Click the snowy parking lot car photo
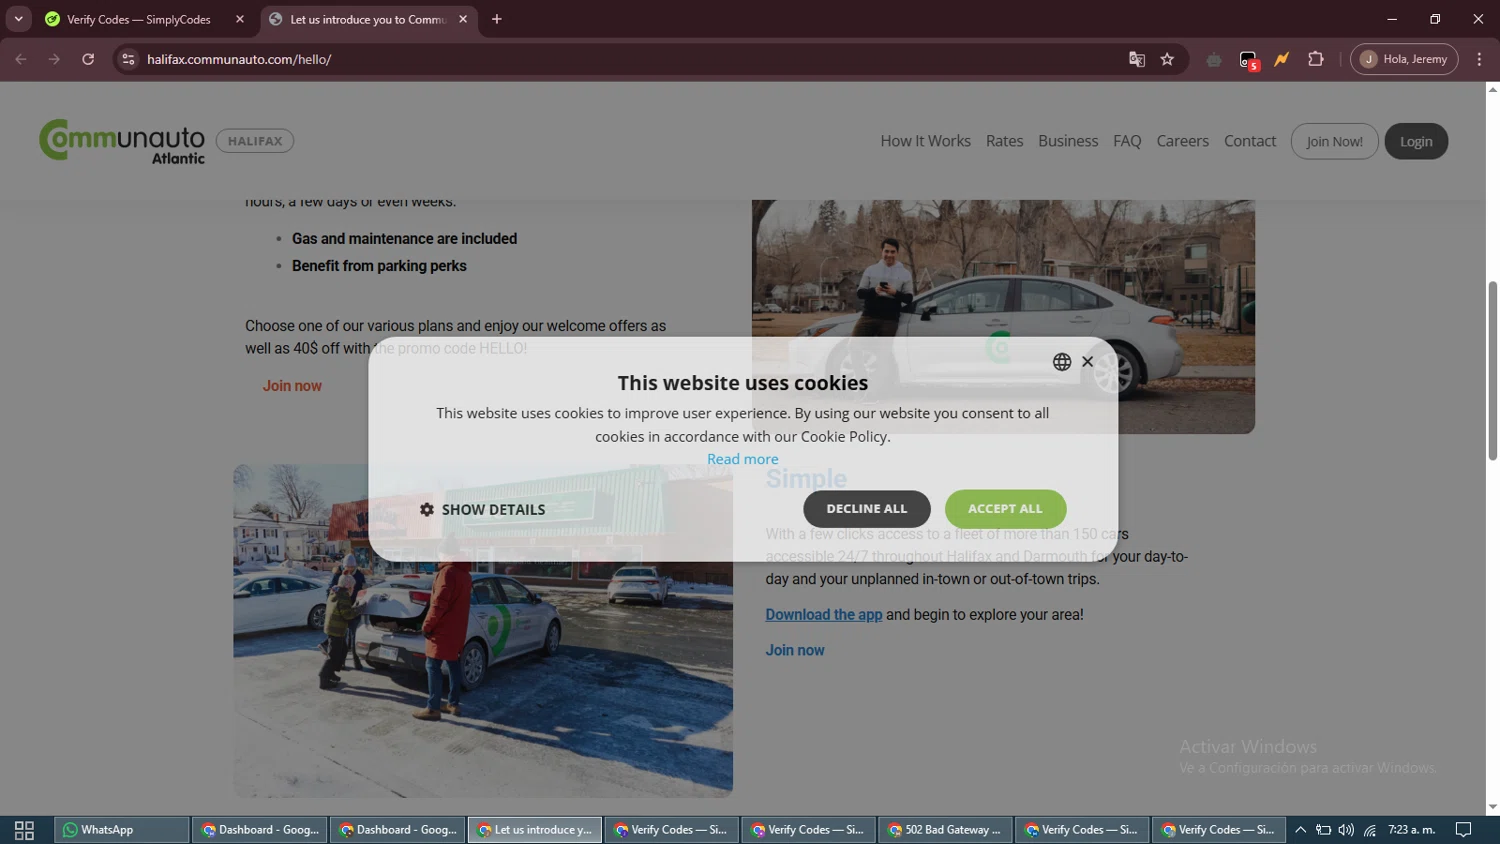This screenshot has height=844, width=1500. [483, 630]
